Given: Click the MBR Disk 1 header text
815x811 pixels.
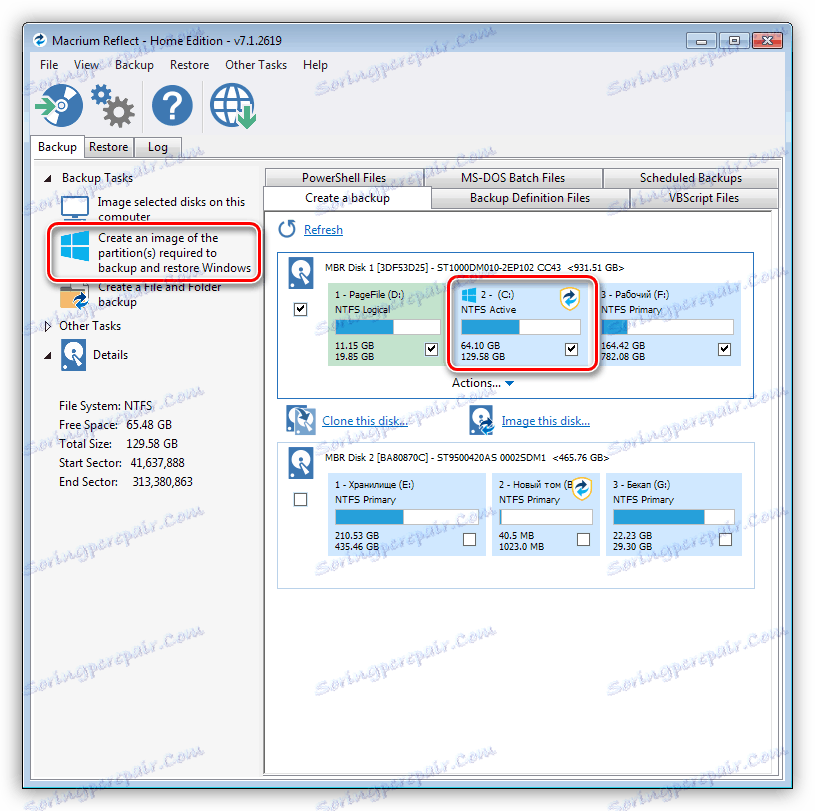Looking at the screenshot, I should coord(474,268).
